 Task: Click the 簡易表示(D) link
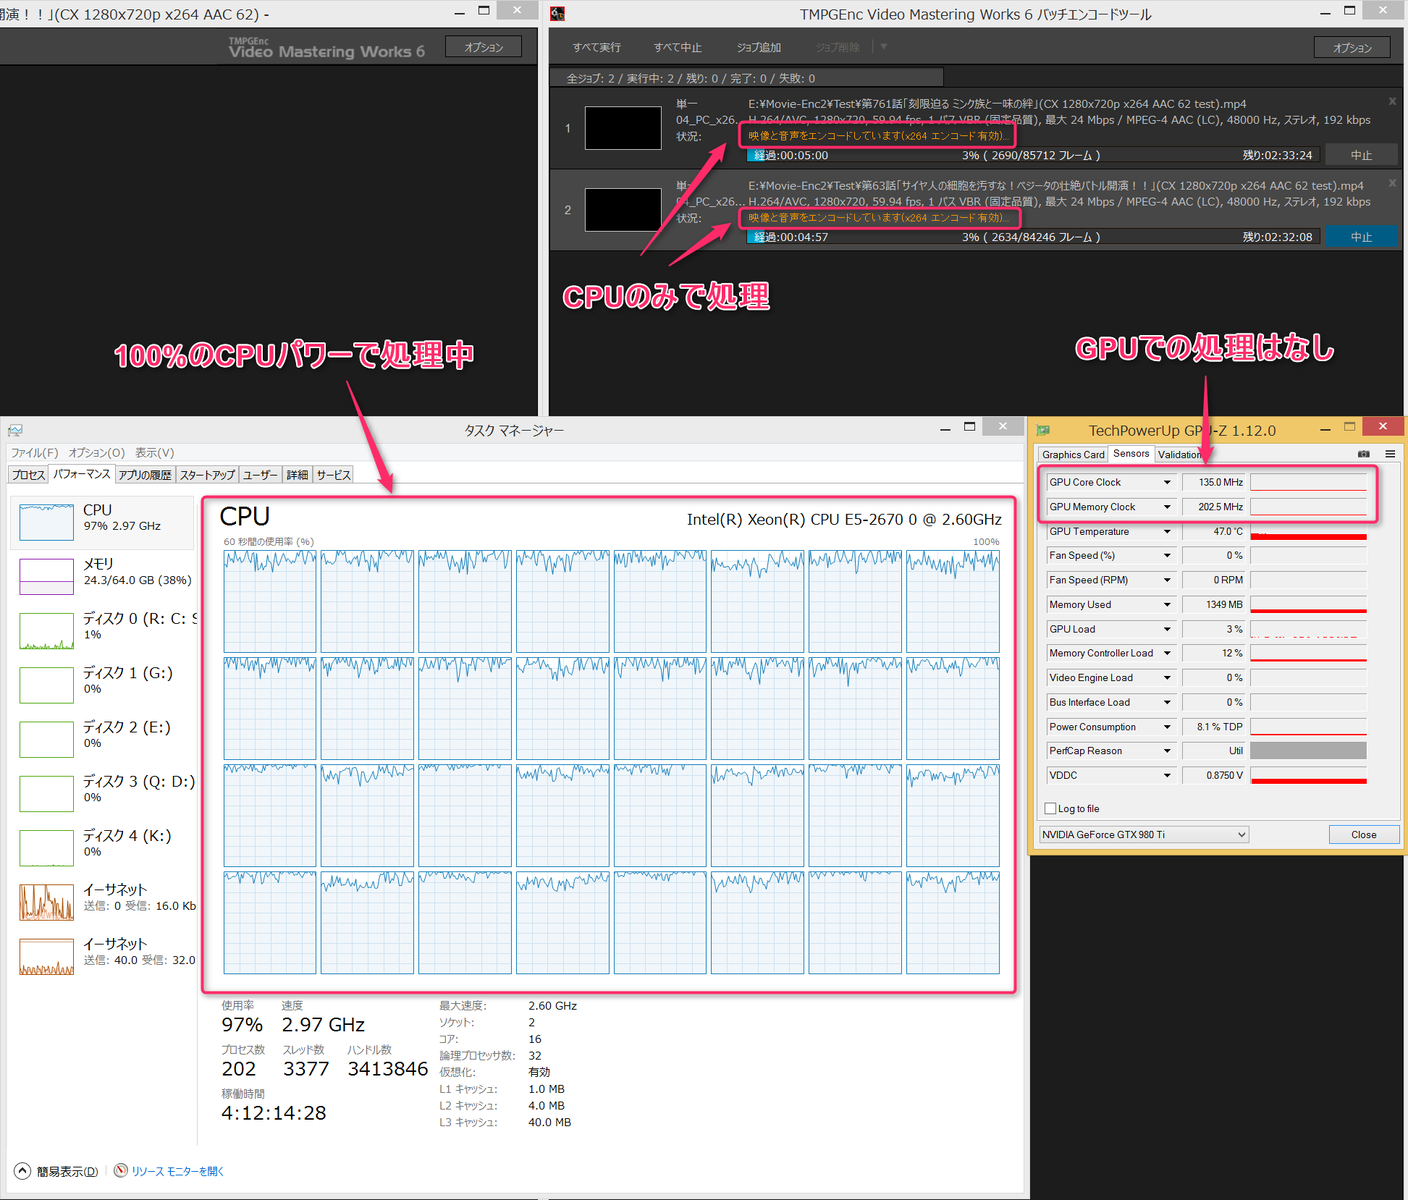(67, 1171)
